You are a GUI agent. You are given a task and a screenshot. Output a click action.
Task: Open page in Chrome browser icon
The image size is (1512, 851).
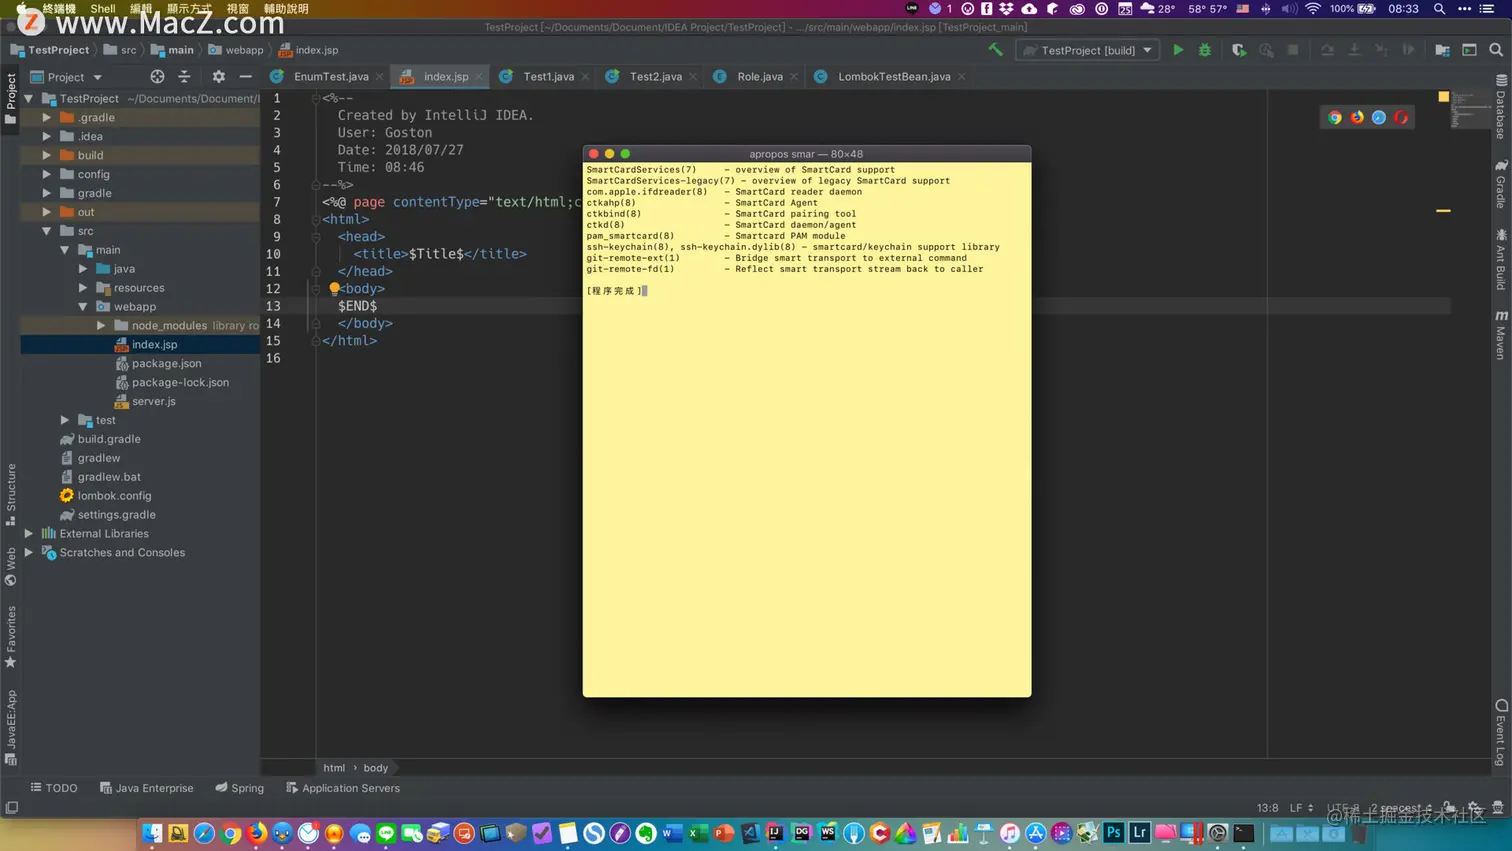pyautogui.click(x=1334, y=117)
